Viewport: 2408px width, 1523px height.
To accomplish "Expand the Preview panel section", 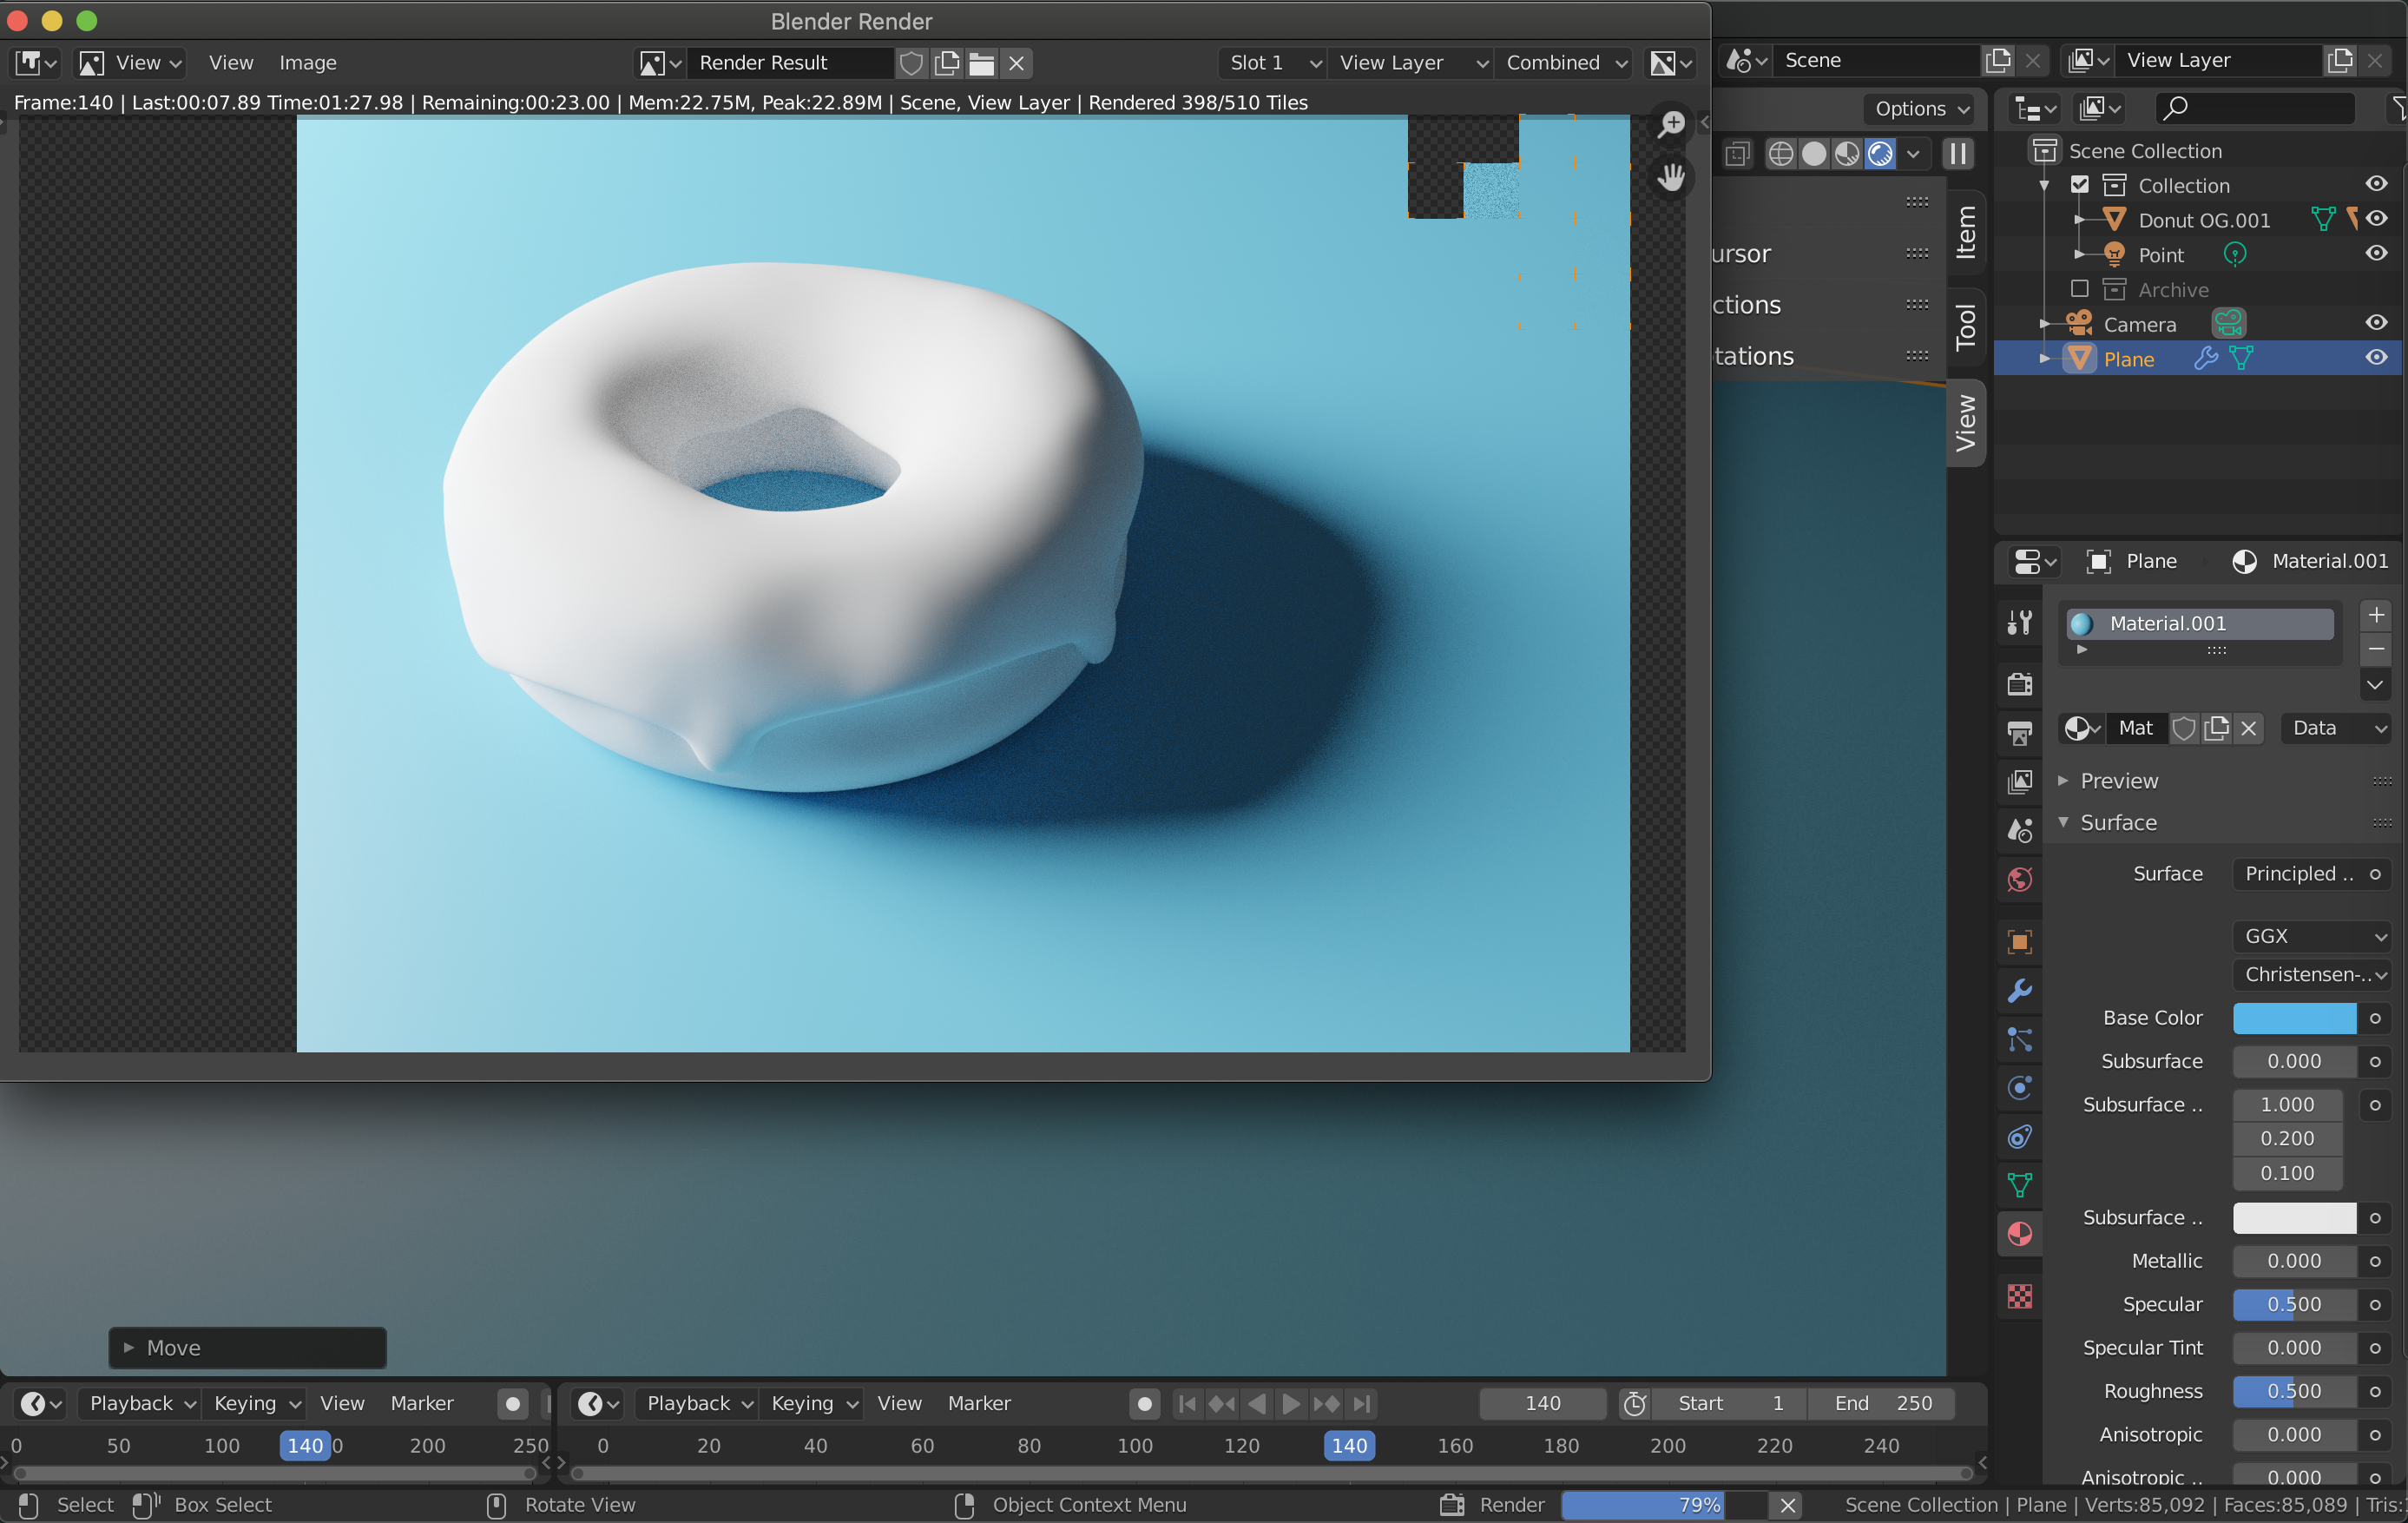I will (2118, 781).
